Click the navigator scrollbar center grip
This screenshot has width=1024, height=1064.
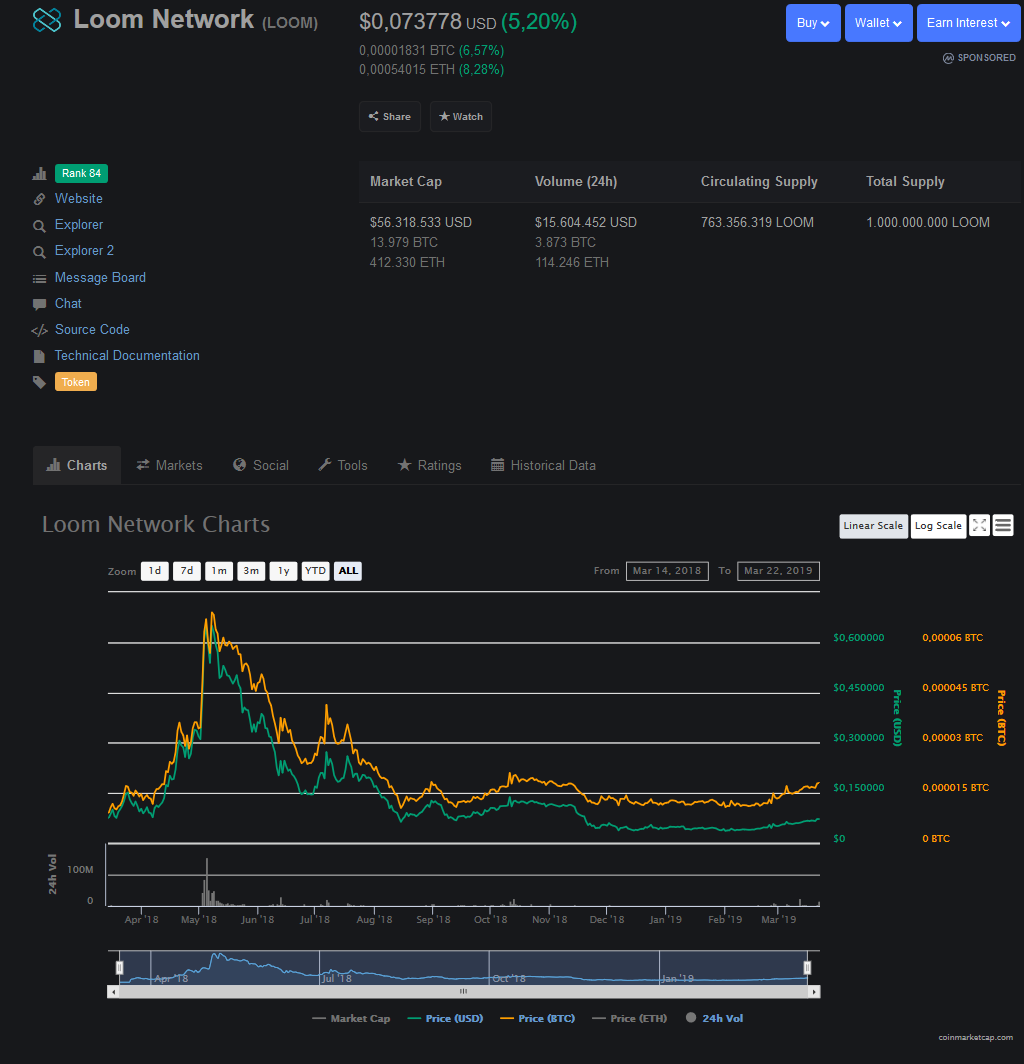click(463, 992)
